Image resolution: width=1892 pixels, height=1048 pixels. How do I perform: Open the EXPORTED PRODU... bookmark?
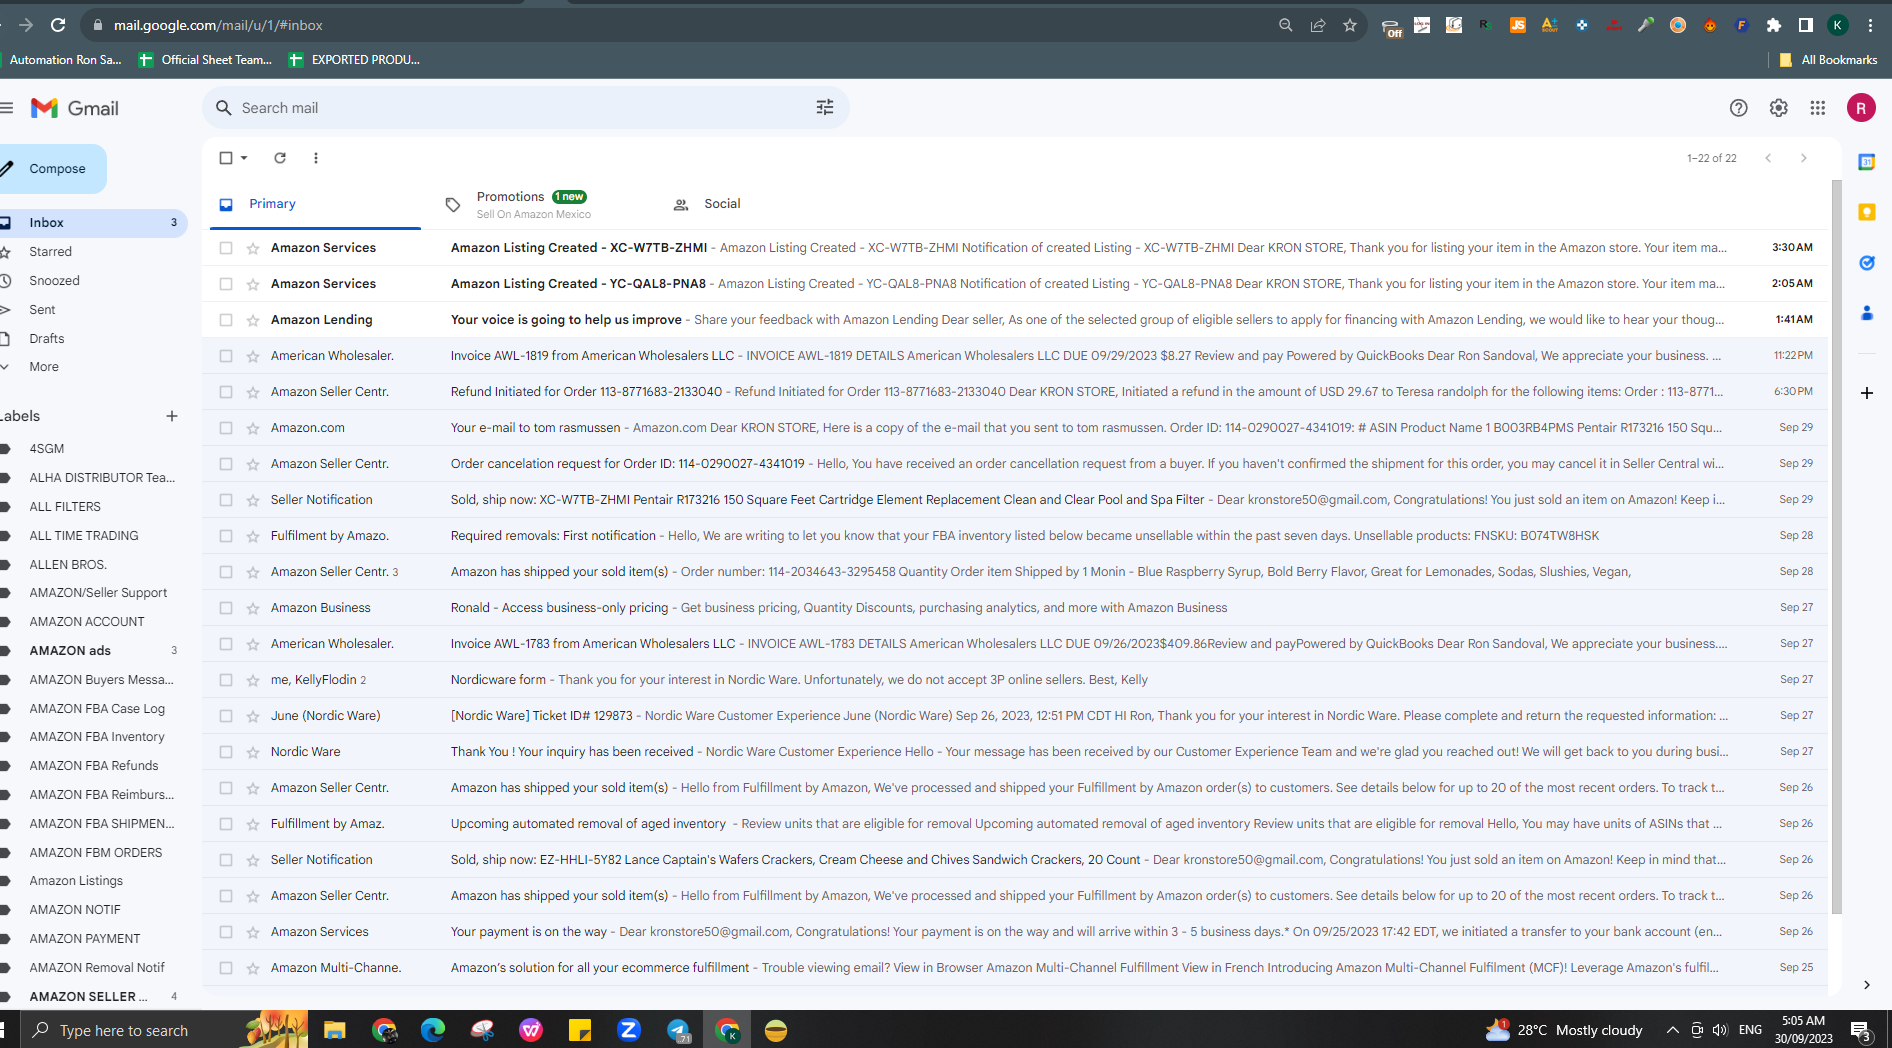click(x=354, y=60)
